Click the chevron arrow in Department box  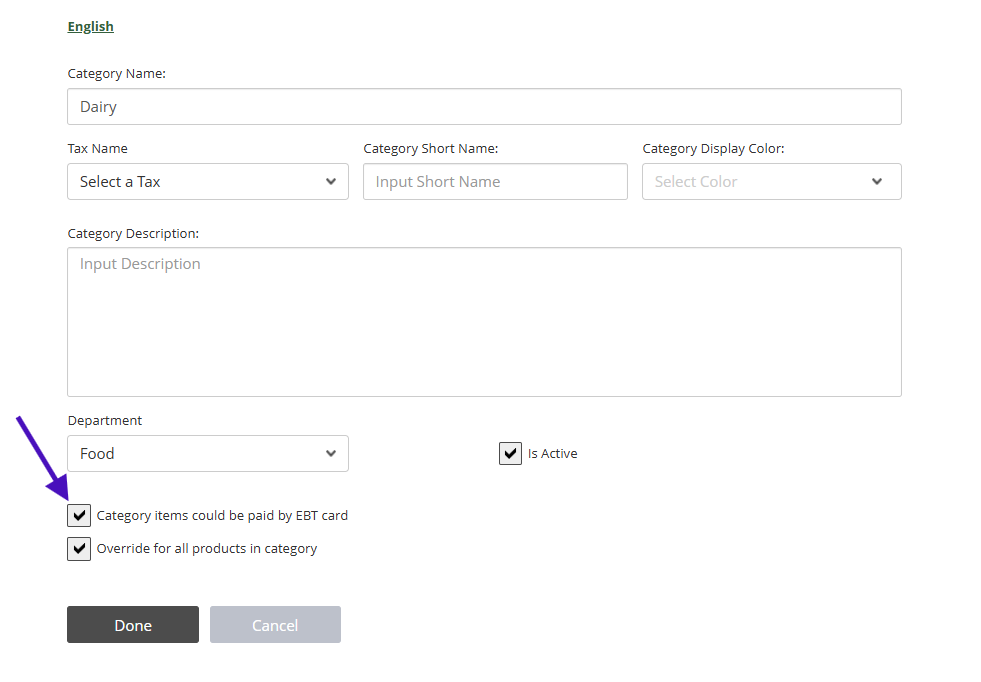coord(331,454)
